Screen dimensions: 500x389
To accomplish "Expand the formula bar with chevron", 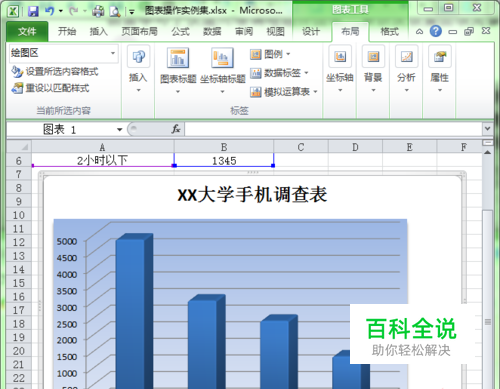I will [x=488, y=128].
